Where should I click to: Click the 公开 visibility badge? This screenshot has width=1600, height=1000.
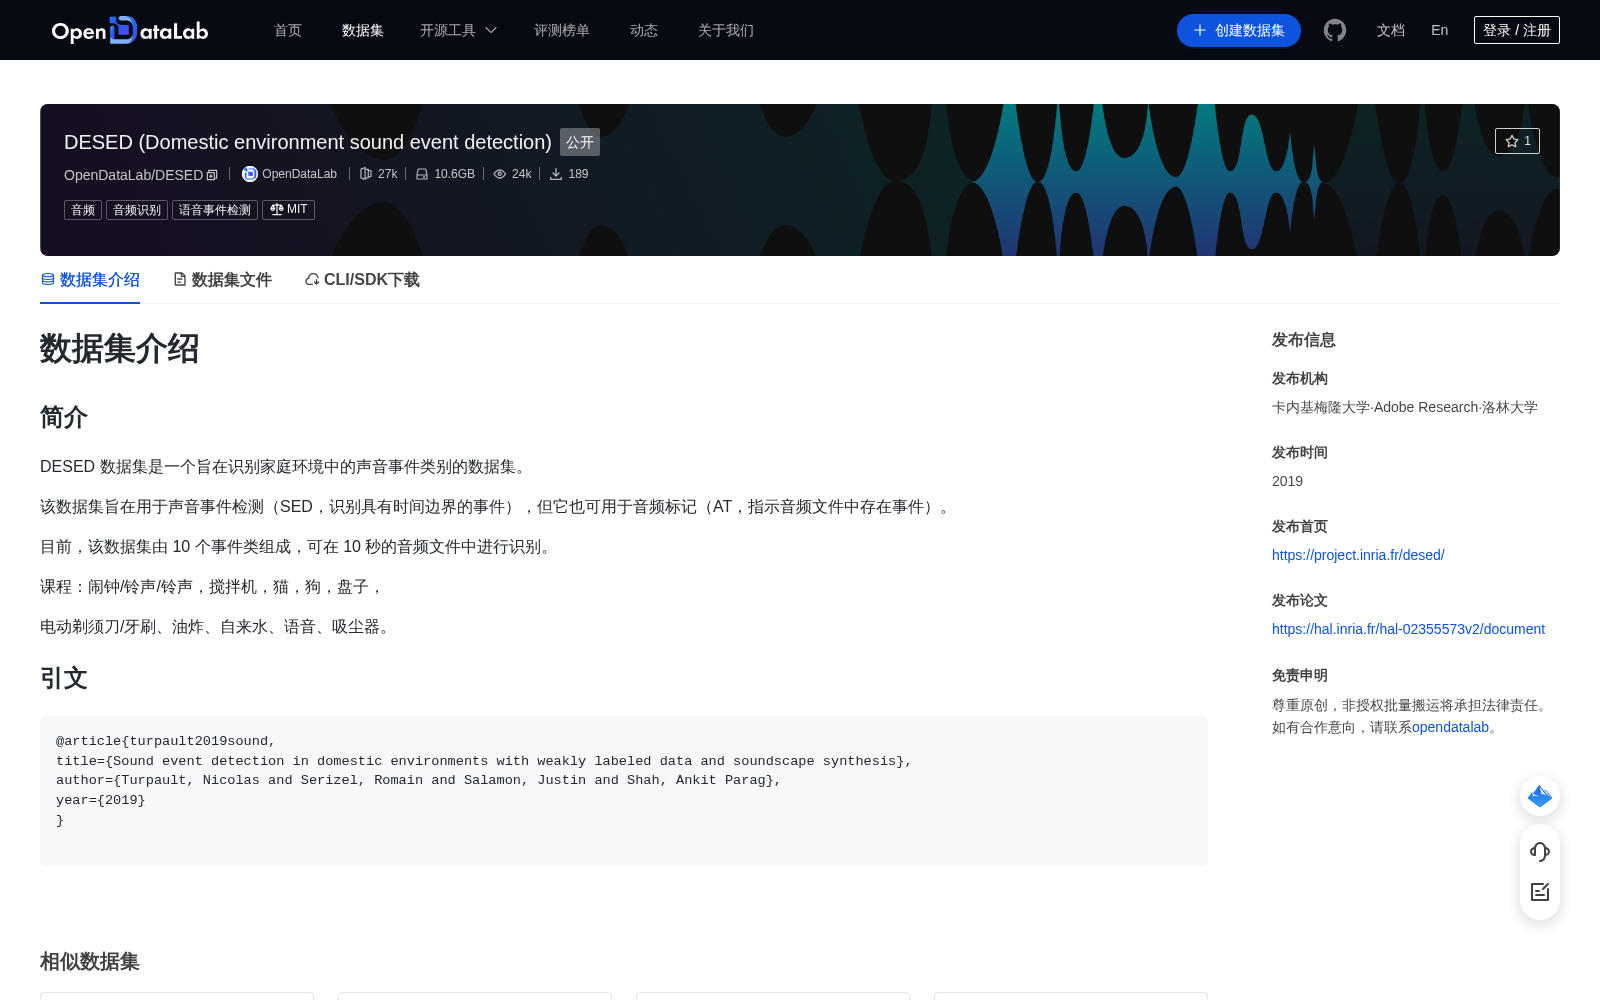(x=580, y=142)
